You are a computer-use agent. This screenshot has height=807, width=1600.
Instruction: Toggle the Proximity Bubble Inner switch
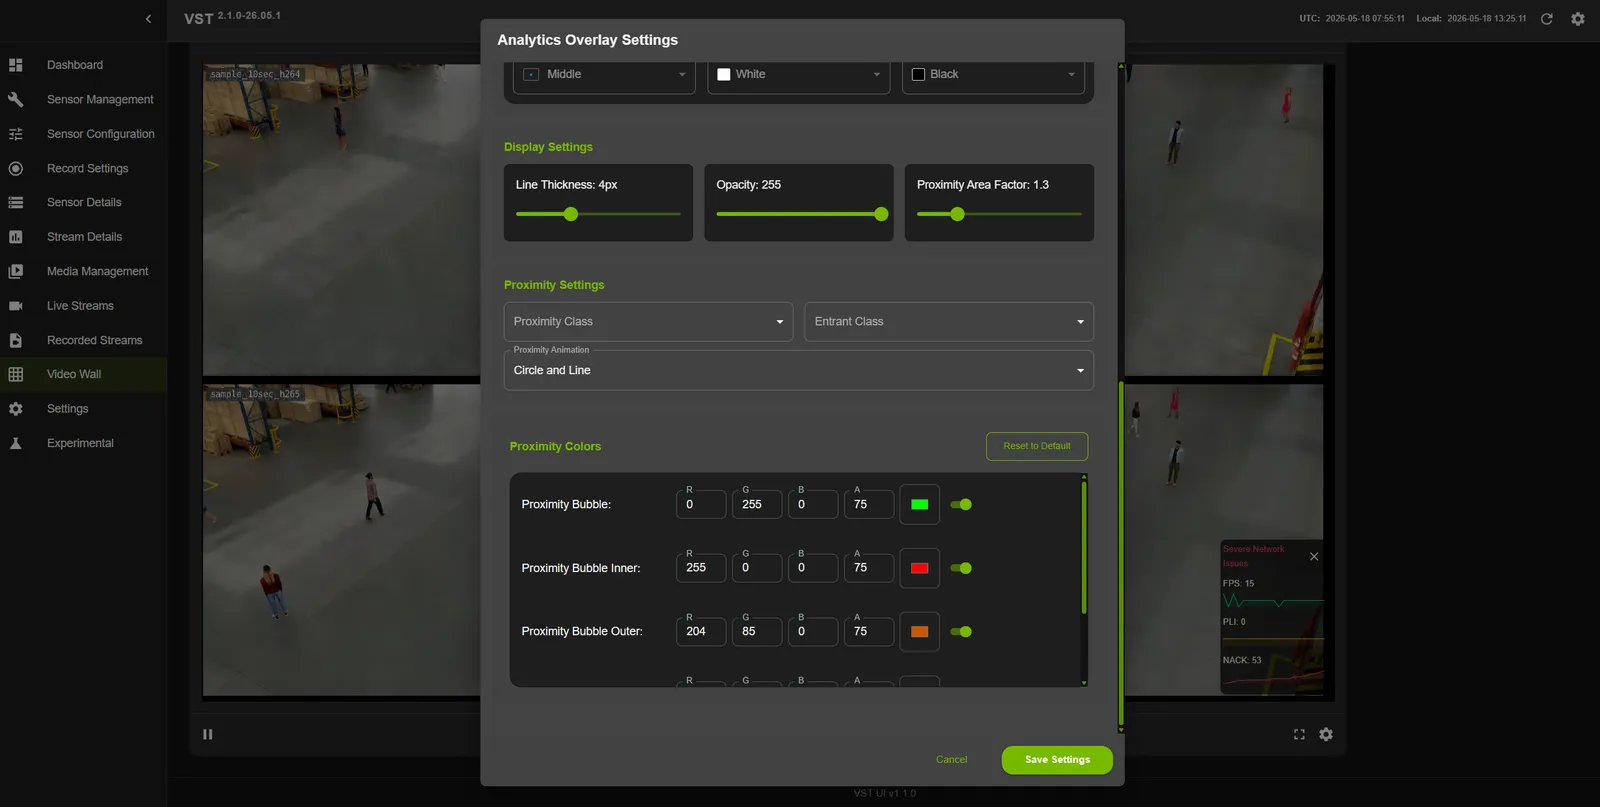coord(961,568)
